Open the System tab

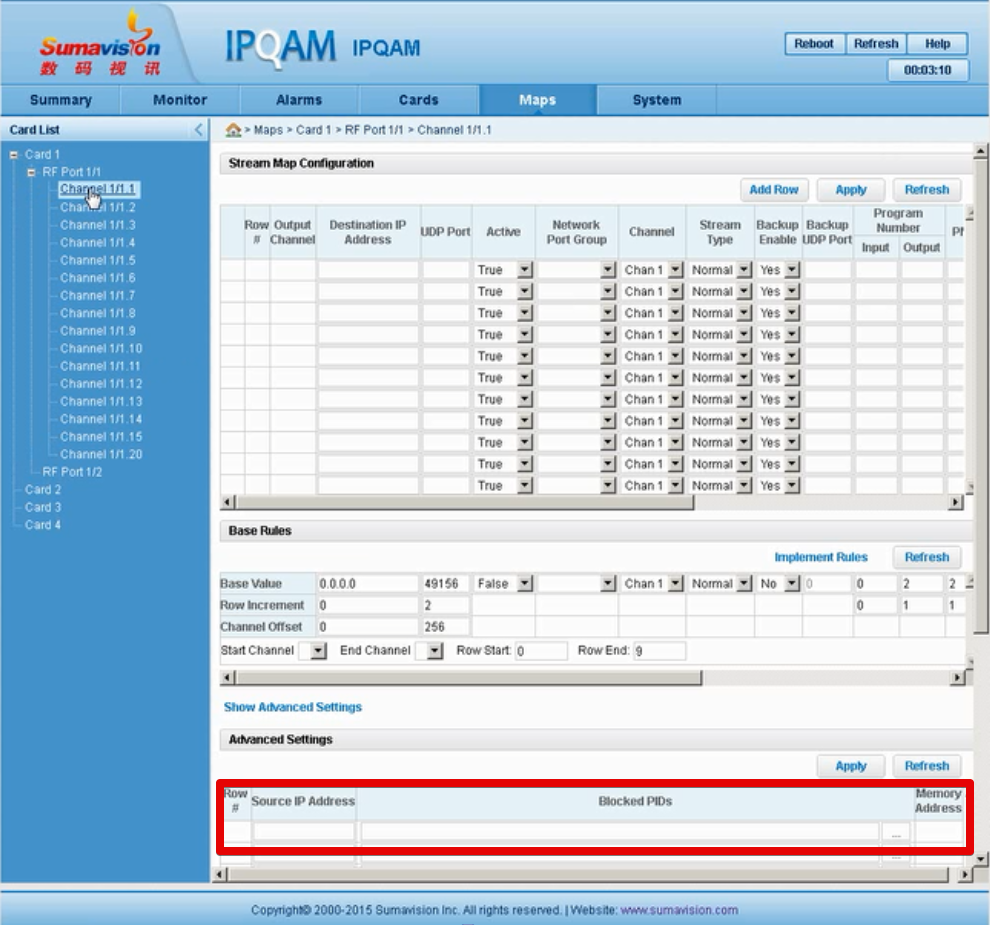tap(656, 100)
